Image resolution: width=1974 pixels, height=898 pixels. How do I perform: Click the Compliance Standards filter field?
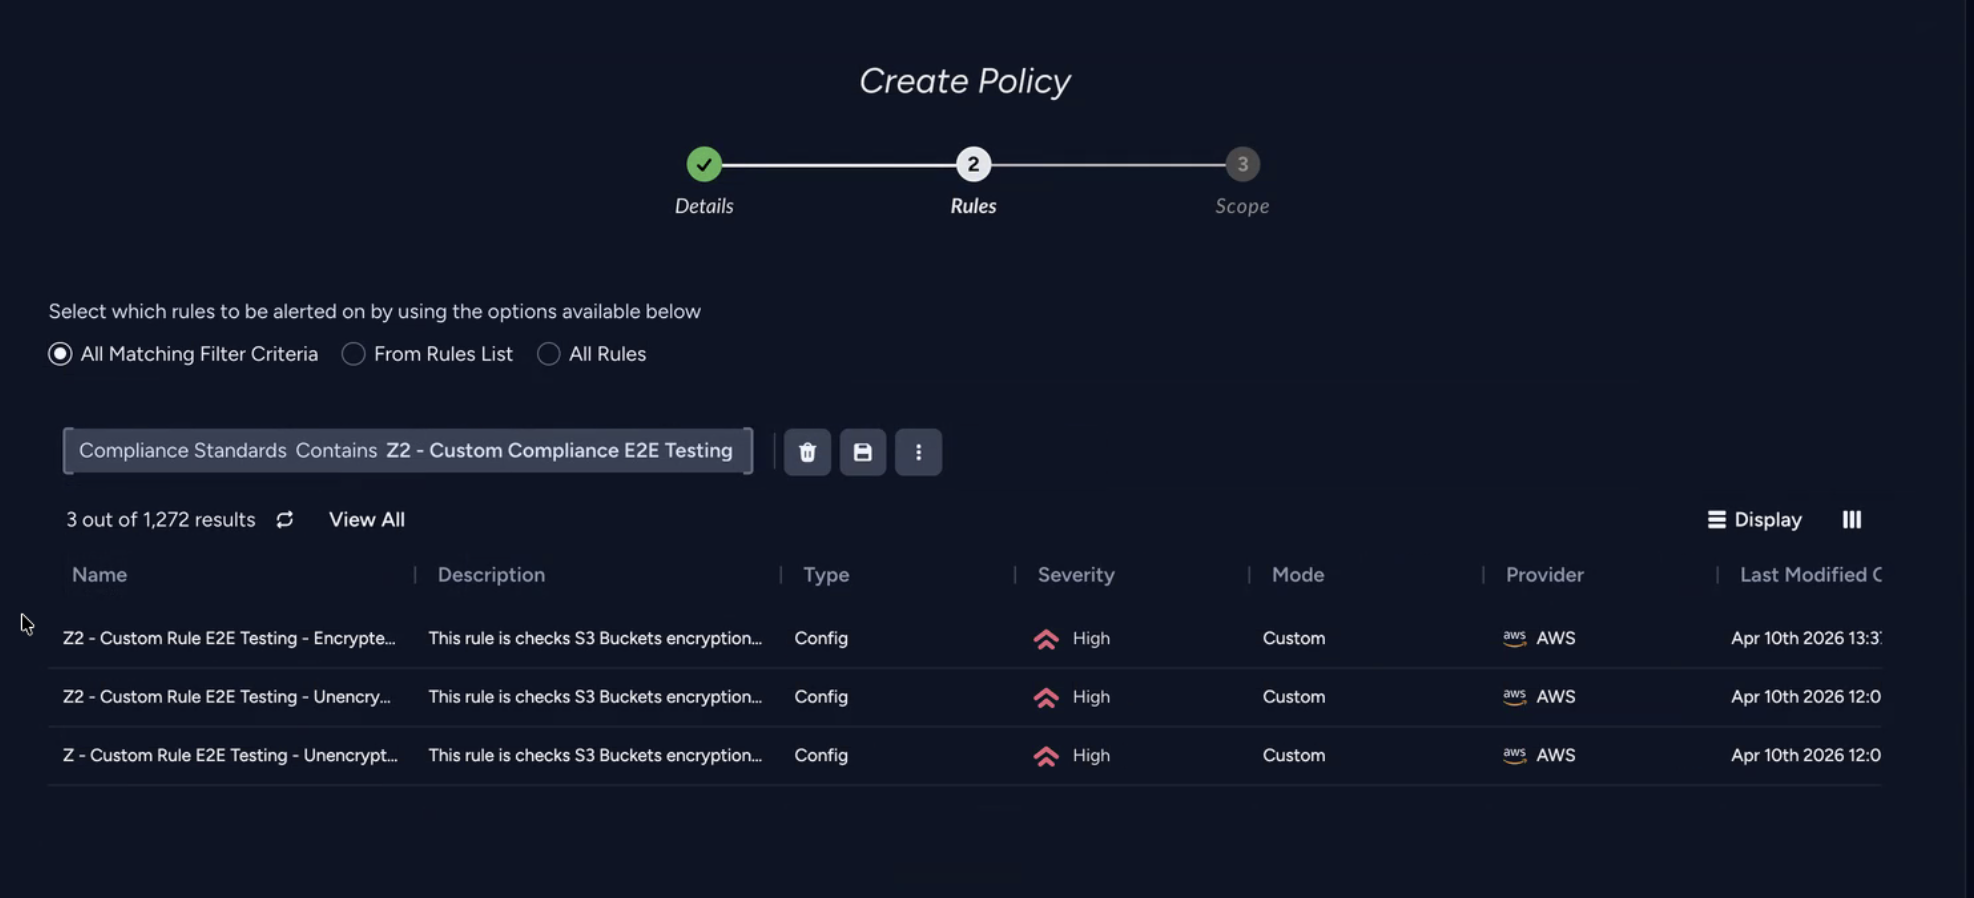[408, 451]
